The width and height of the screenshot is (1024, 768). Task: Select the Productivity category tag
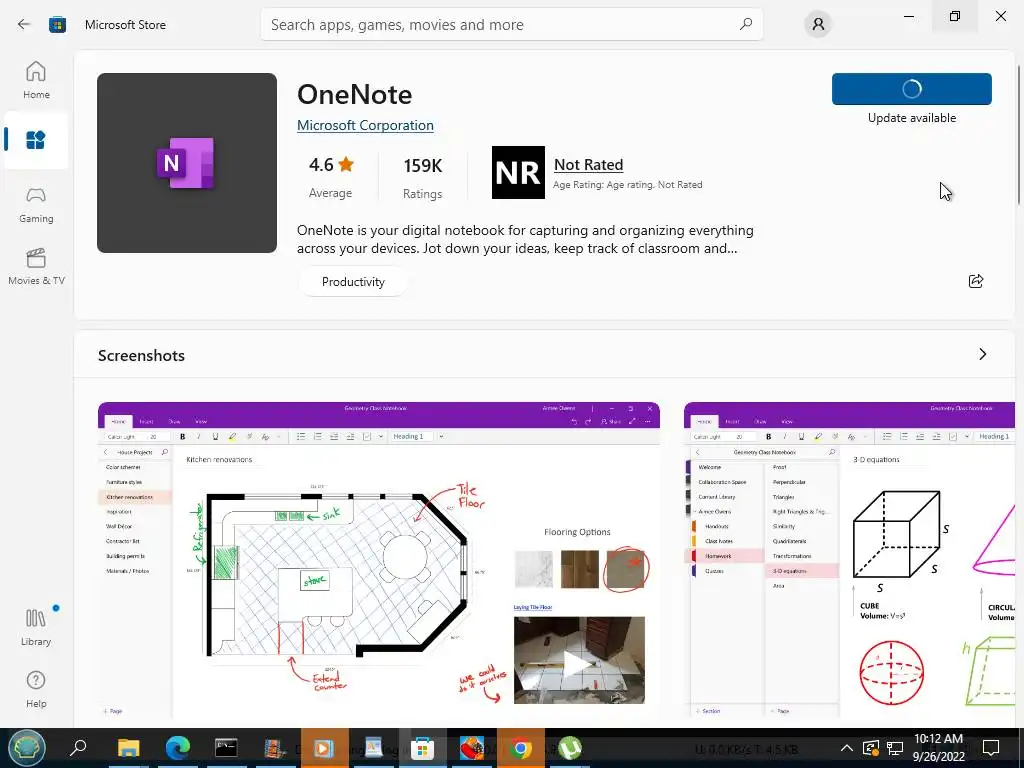(353, 281)
